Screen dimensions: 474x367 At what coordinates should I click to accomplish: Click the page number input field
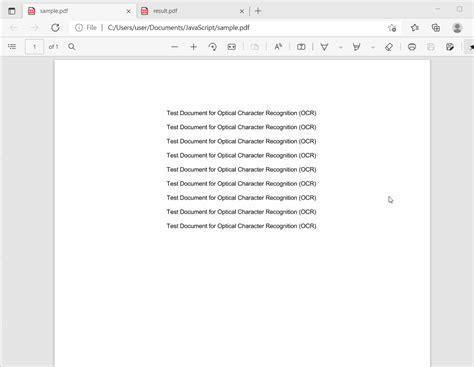click(x=34, y=47)
